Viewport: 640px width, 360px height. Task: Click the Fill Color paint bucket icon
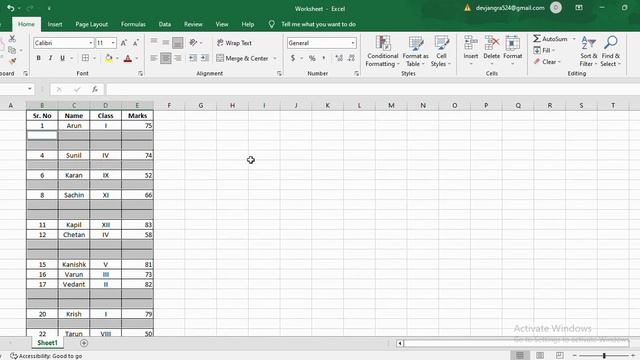109,58
